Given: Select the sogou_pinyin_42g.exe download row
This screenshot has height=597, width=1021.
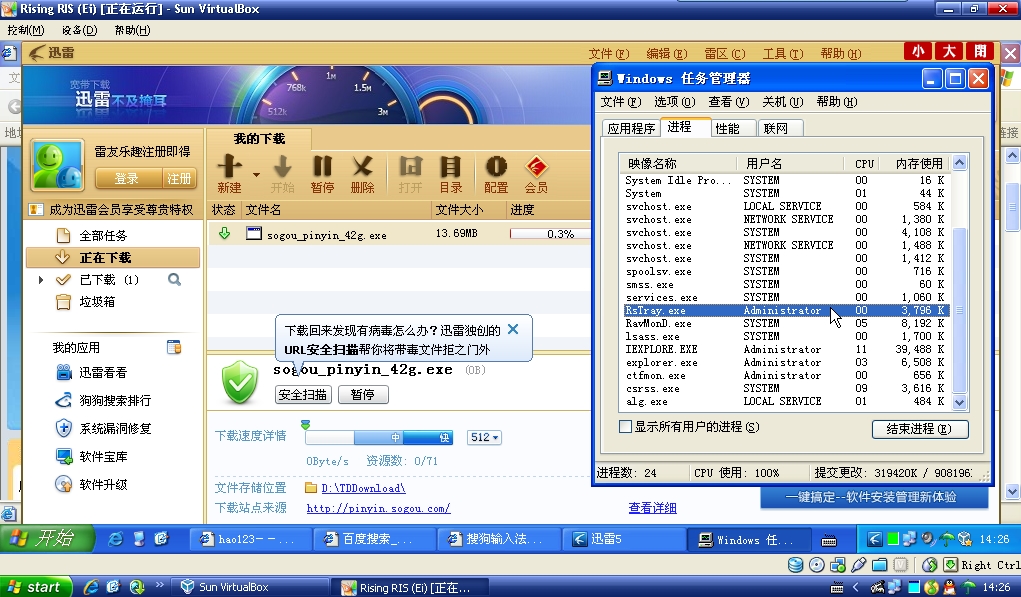Looking at the screenshot, I should [x=400, y=234].
